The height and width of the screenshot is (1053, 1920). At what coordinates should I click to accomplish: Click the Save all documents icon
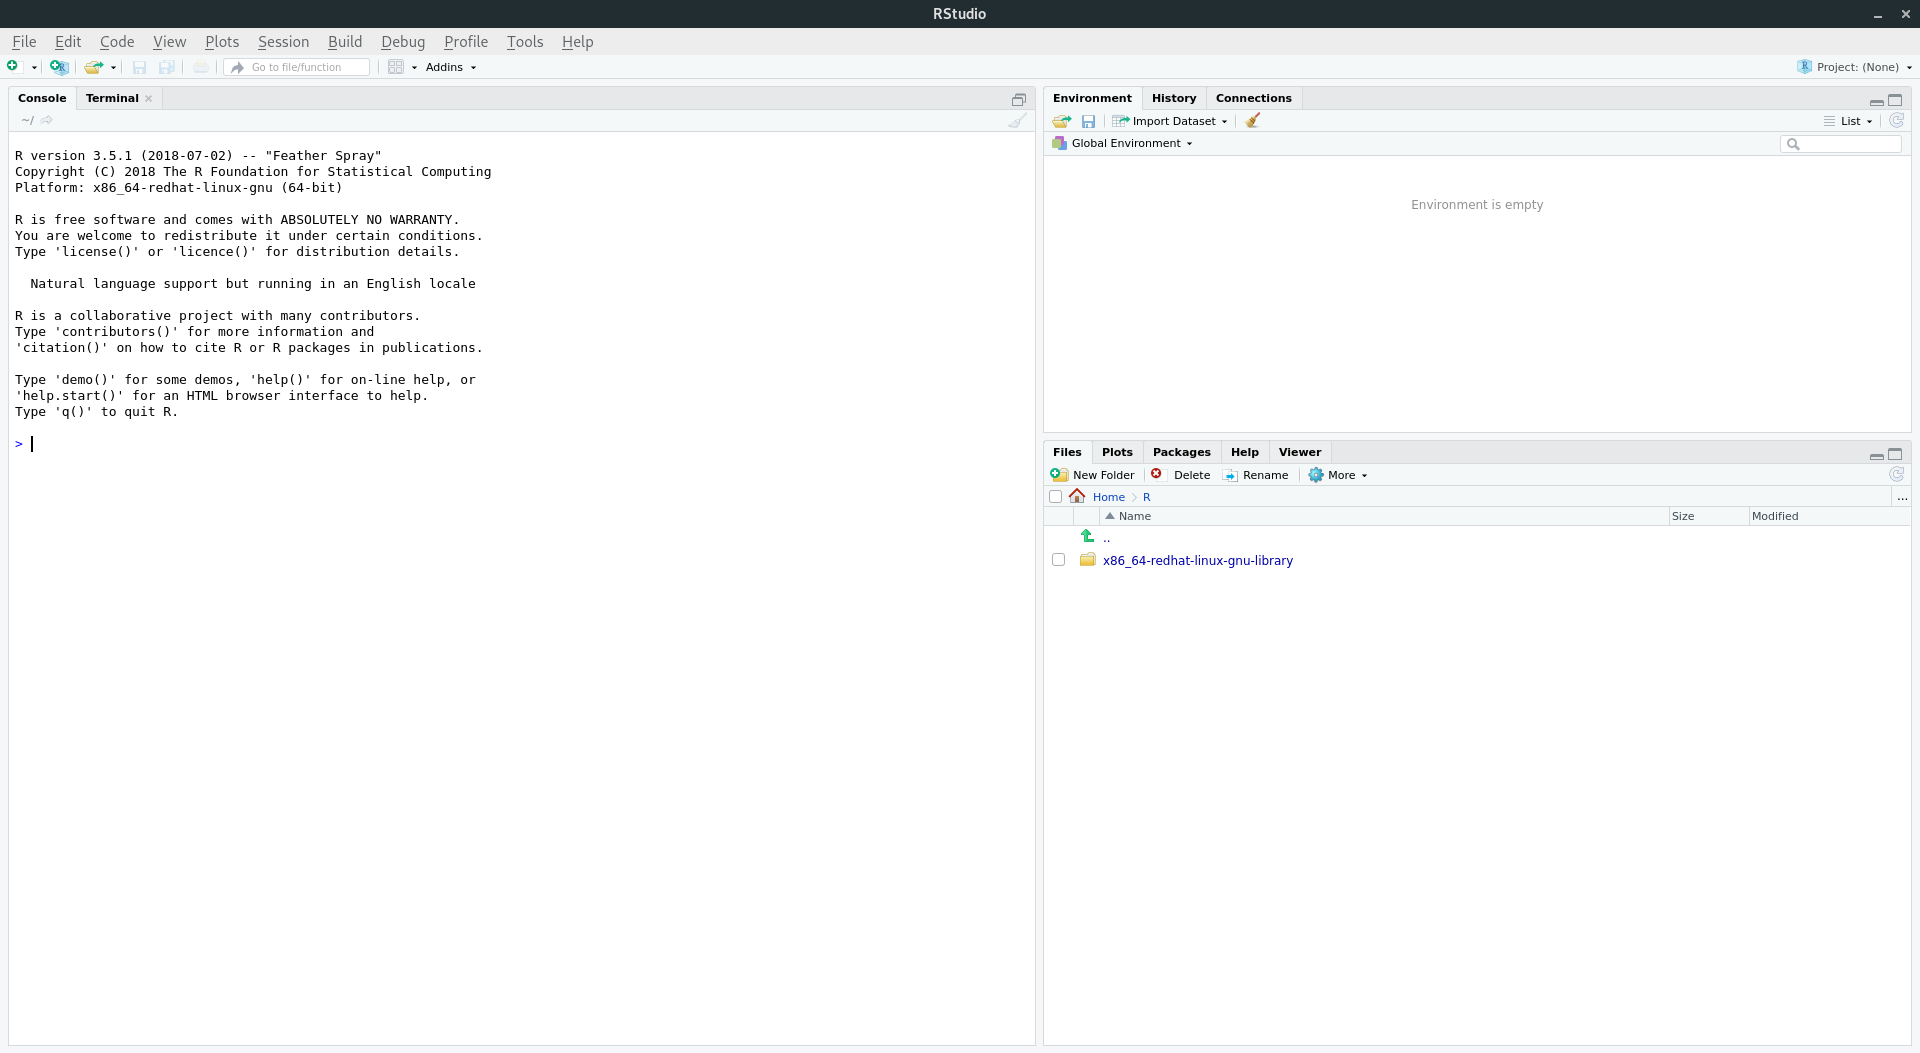167,67
